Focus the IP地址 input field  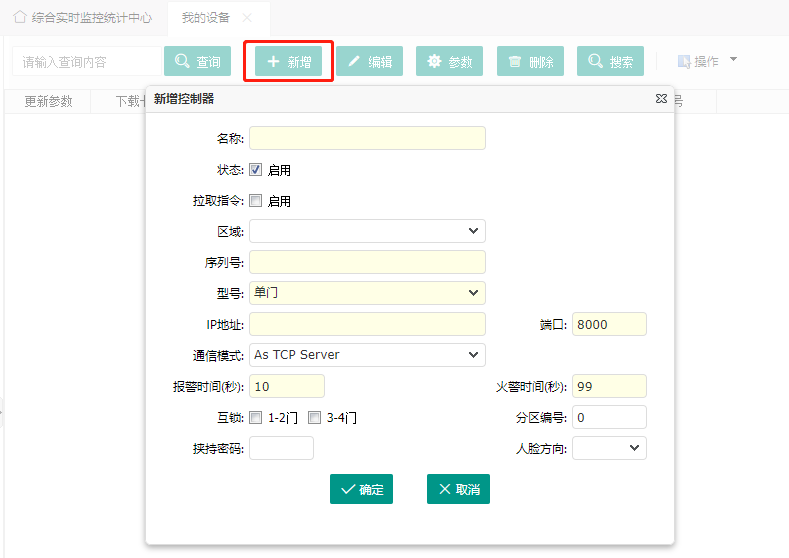pos(367,324)
